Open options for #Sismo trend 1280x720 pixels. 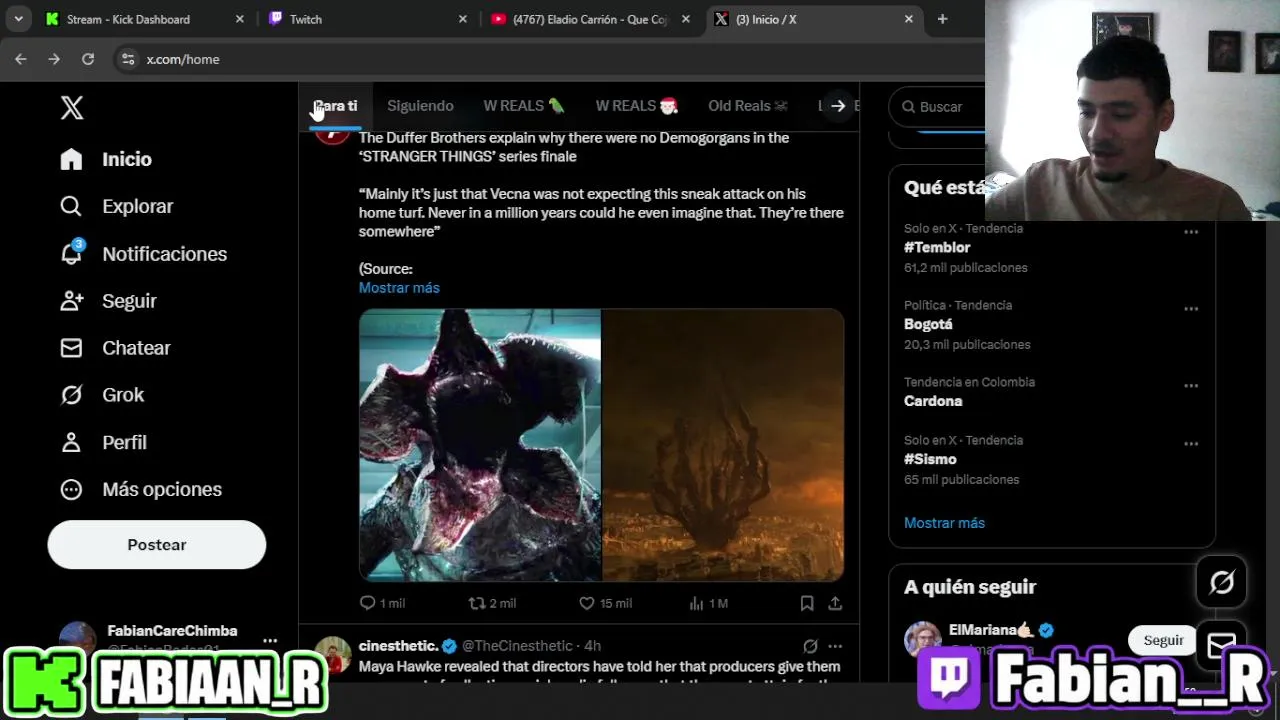1191,444
